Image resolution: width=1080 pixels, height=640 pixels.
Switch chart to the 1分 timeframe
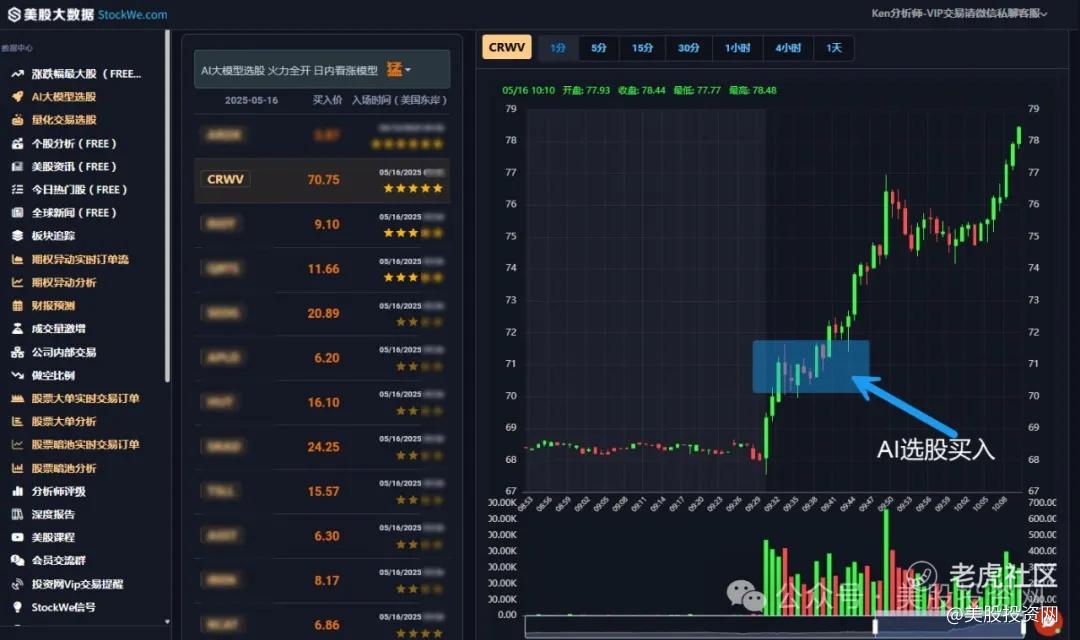click(558, 48)
